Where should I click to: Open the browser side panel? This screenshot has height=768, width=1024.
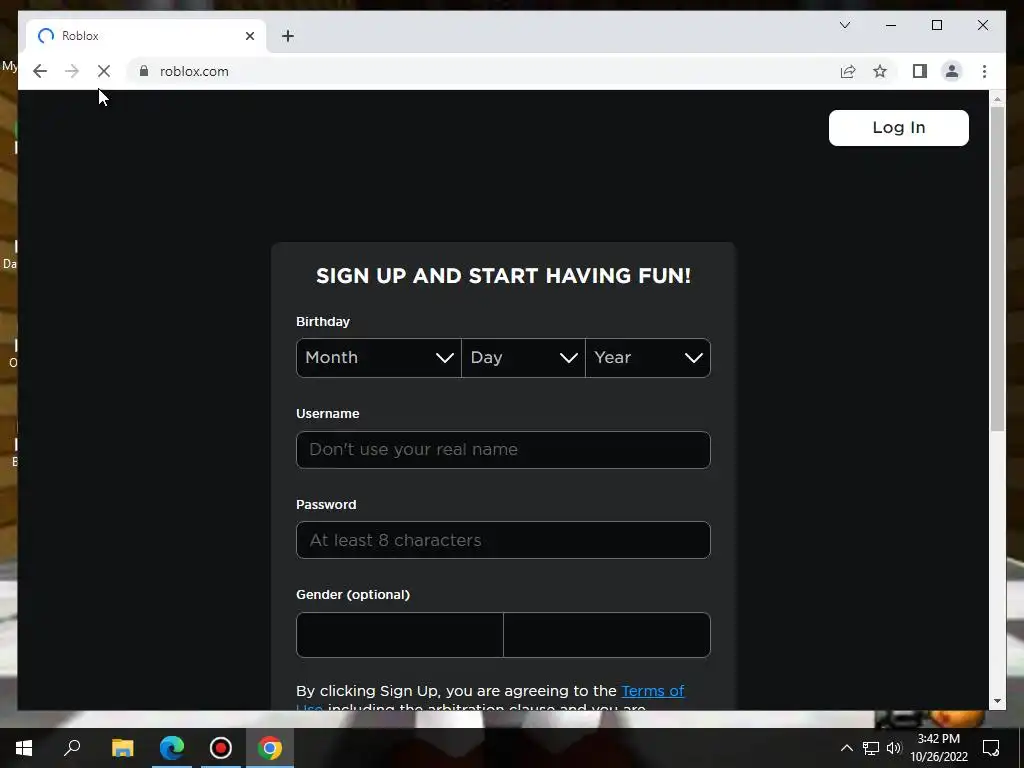(x=920, y=71)
